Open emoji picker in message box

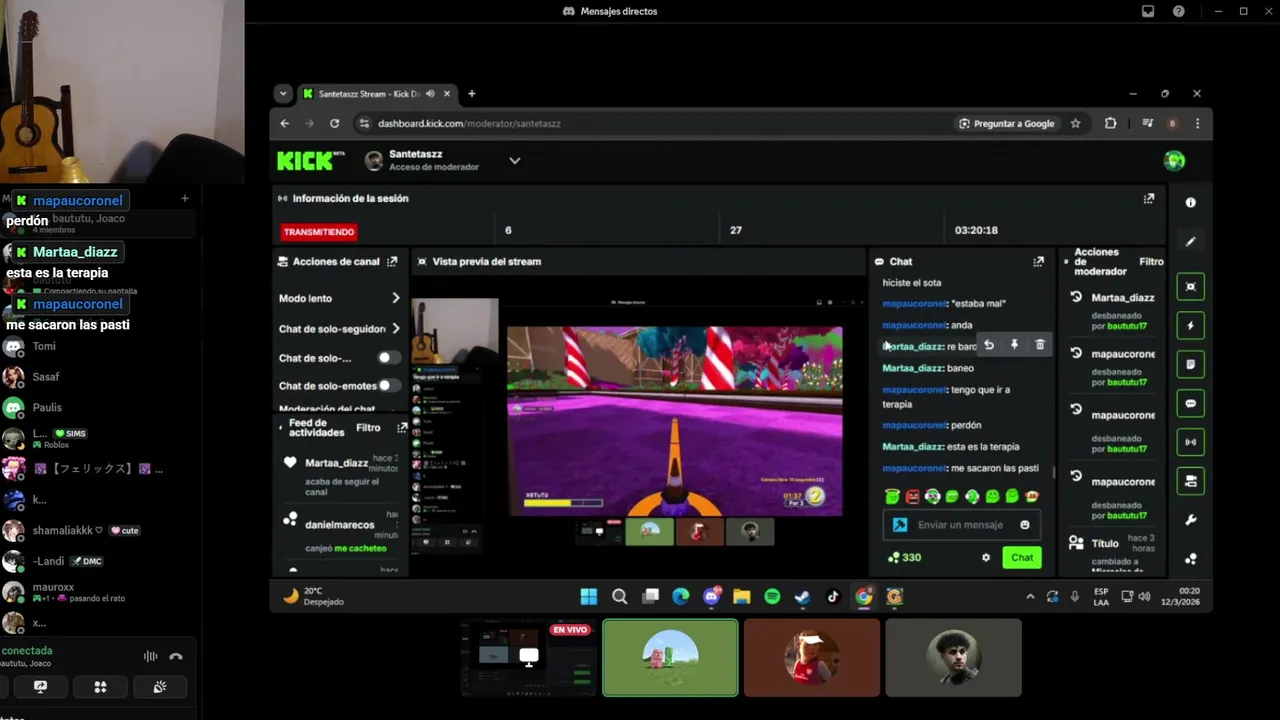pos(1025,525)
